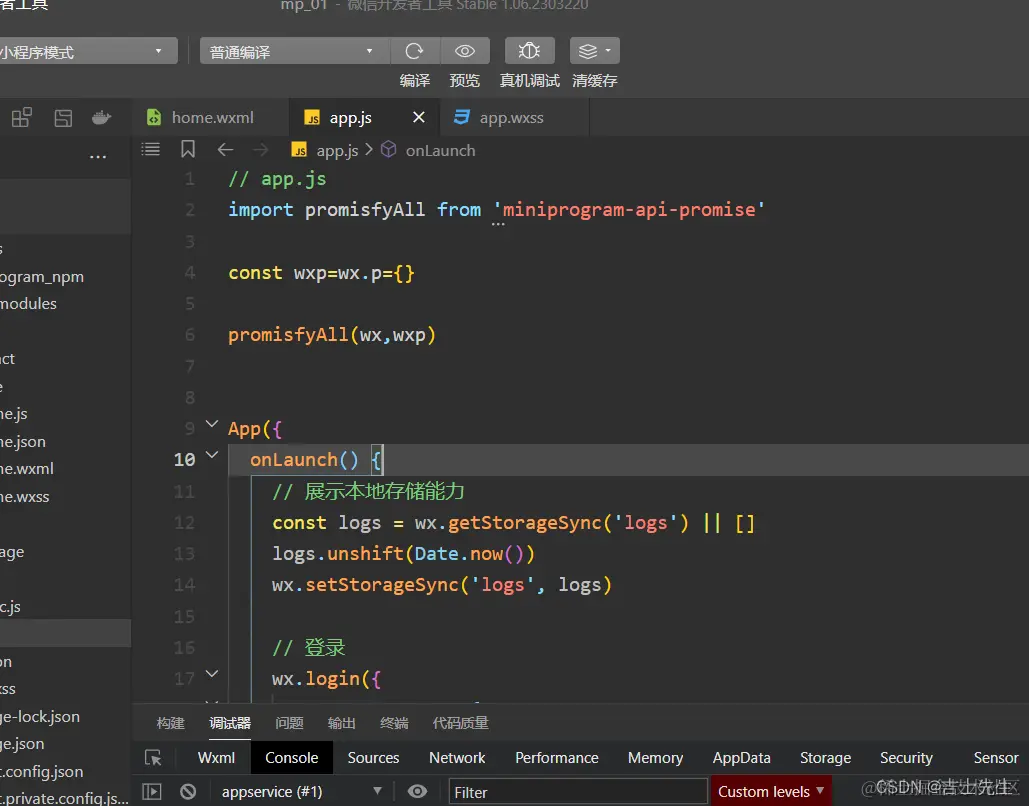Clear the console with the ban icon

tap(188, 792)
